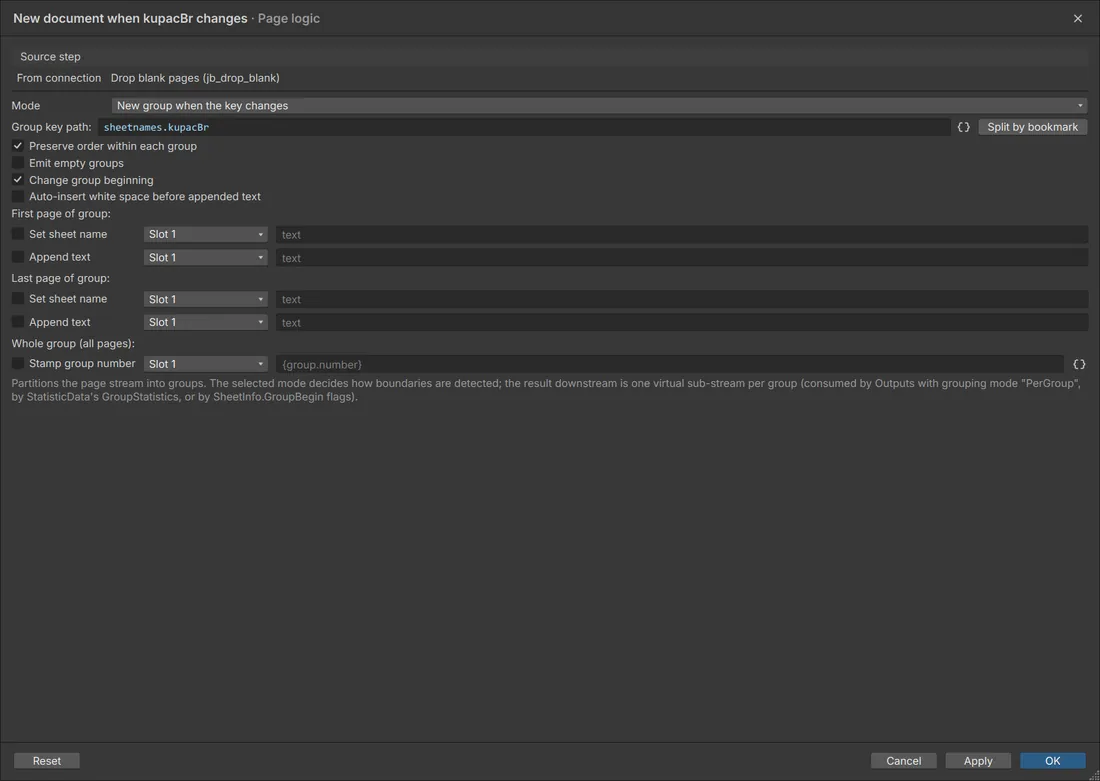Click First page Set sheet name text field
This screenshot has height=781, width=1100.
(682, 234)
